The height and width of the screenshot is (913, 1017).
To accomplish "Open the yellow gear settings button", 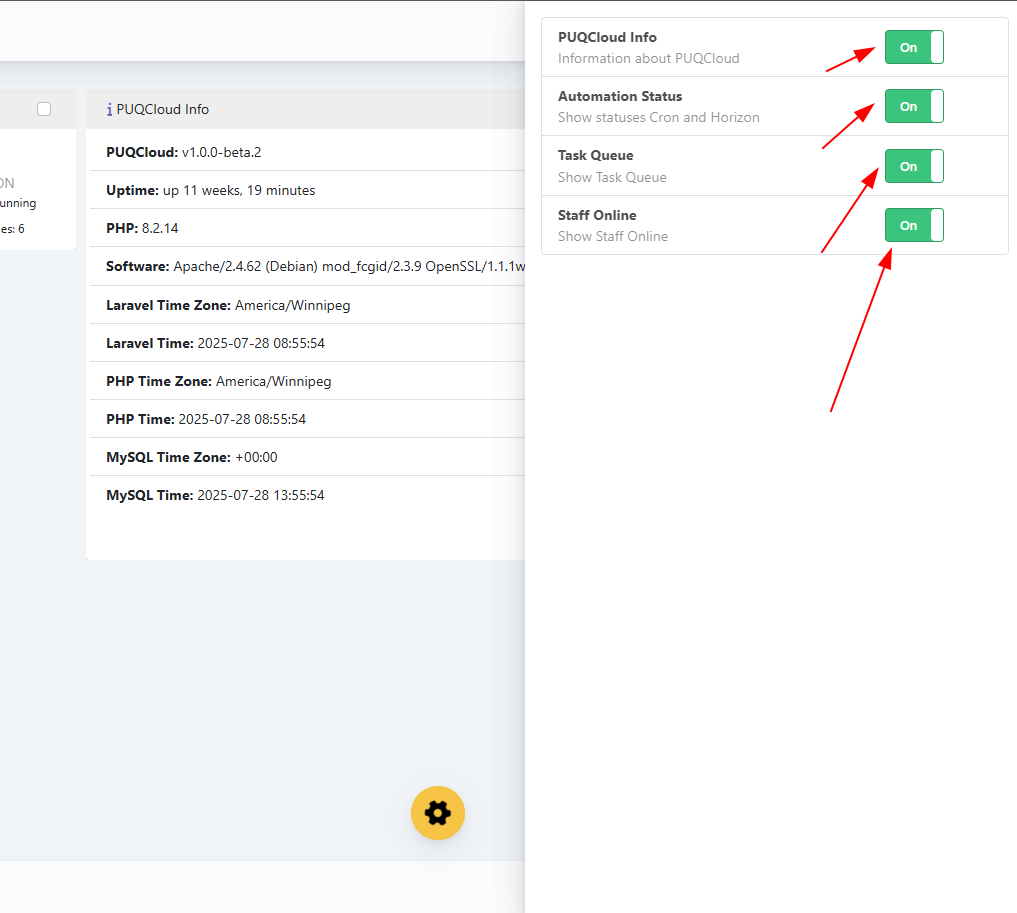I will tap(438, 812).
